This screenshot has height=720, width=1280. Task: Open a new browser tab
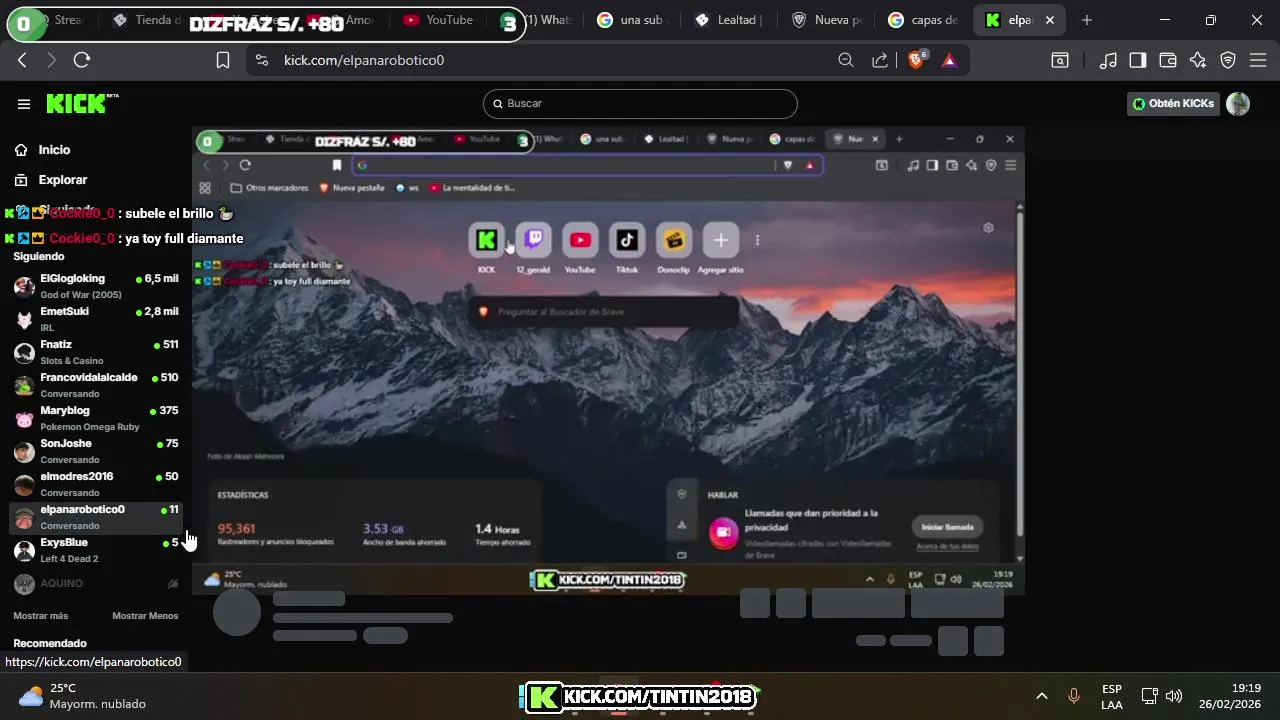pos(1087,20)
